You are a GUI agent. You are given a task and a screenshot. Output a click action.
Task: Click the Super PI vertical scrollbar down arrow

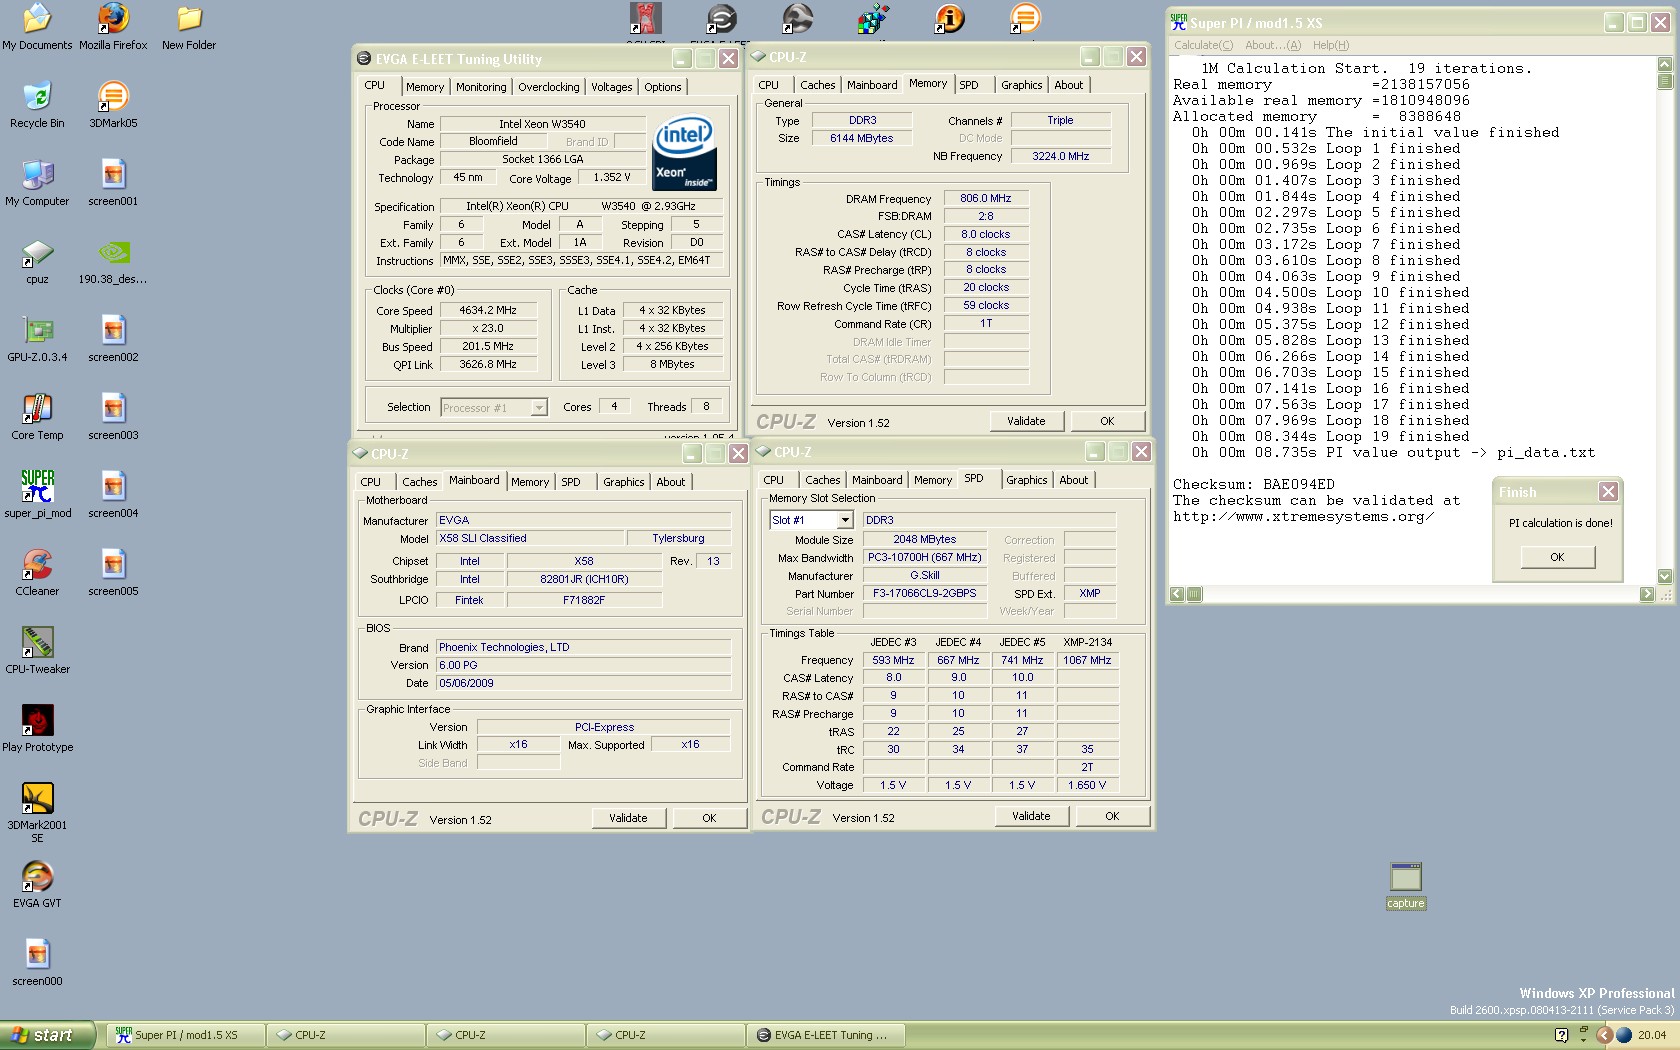pos(1664,576)
